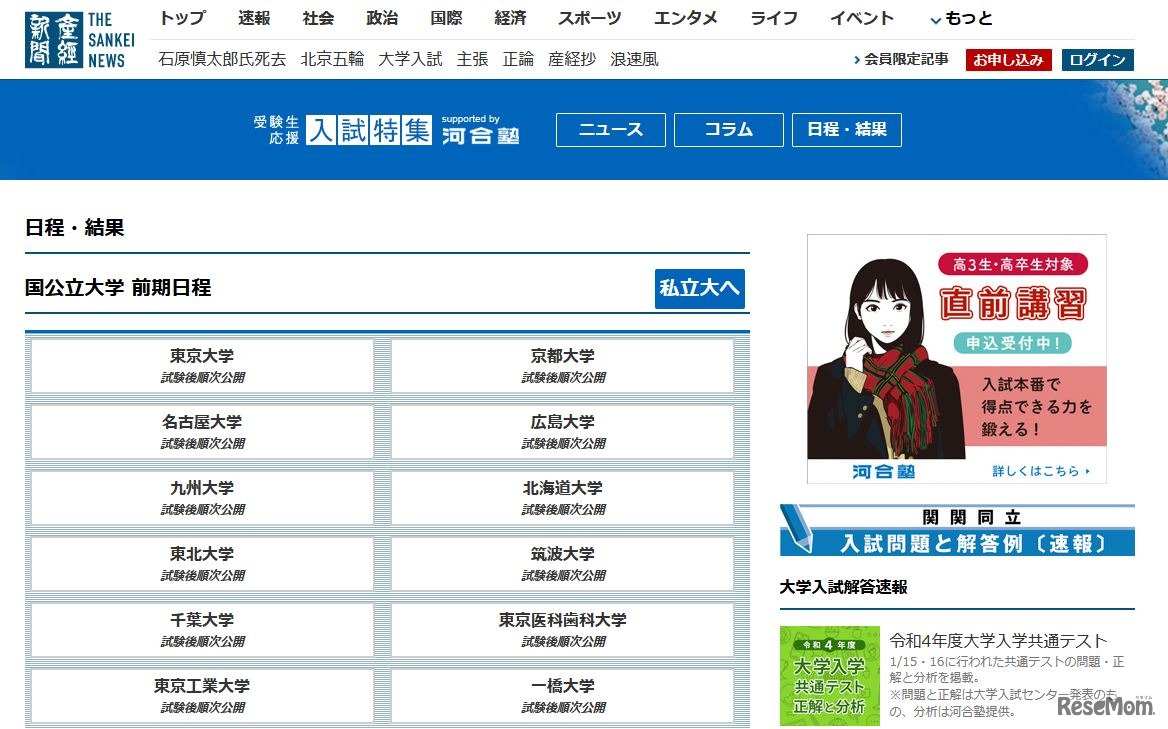Click the ログイン button
This screenshot has width=1168, height=729.
click(1096, 59)
